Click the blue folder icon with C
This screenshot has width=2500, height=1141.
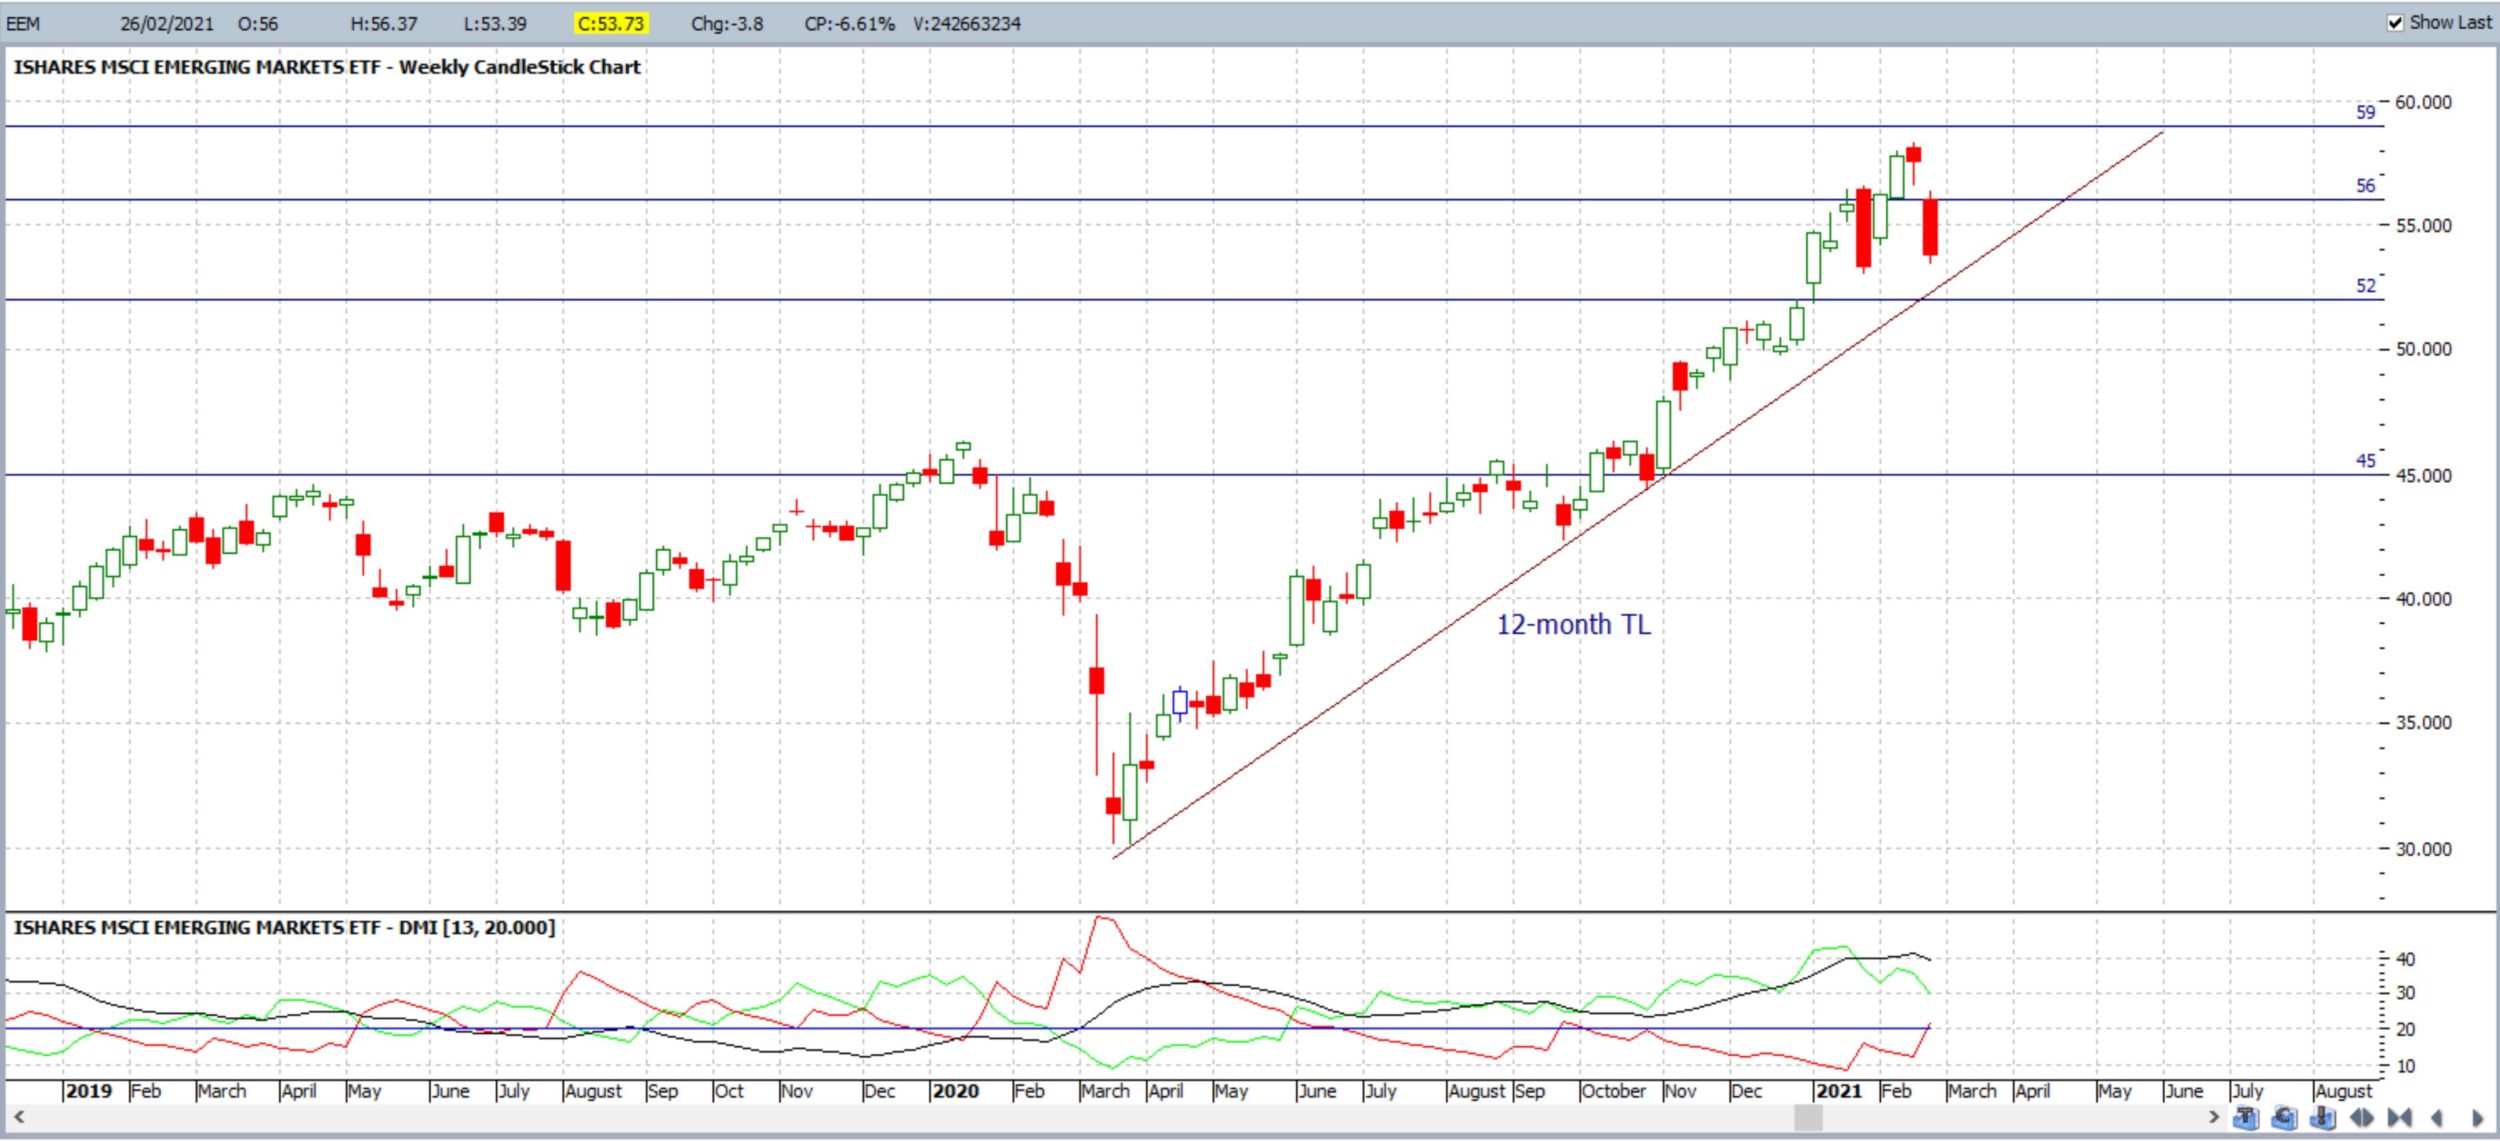coord(2284,1117)
